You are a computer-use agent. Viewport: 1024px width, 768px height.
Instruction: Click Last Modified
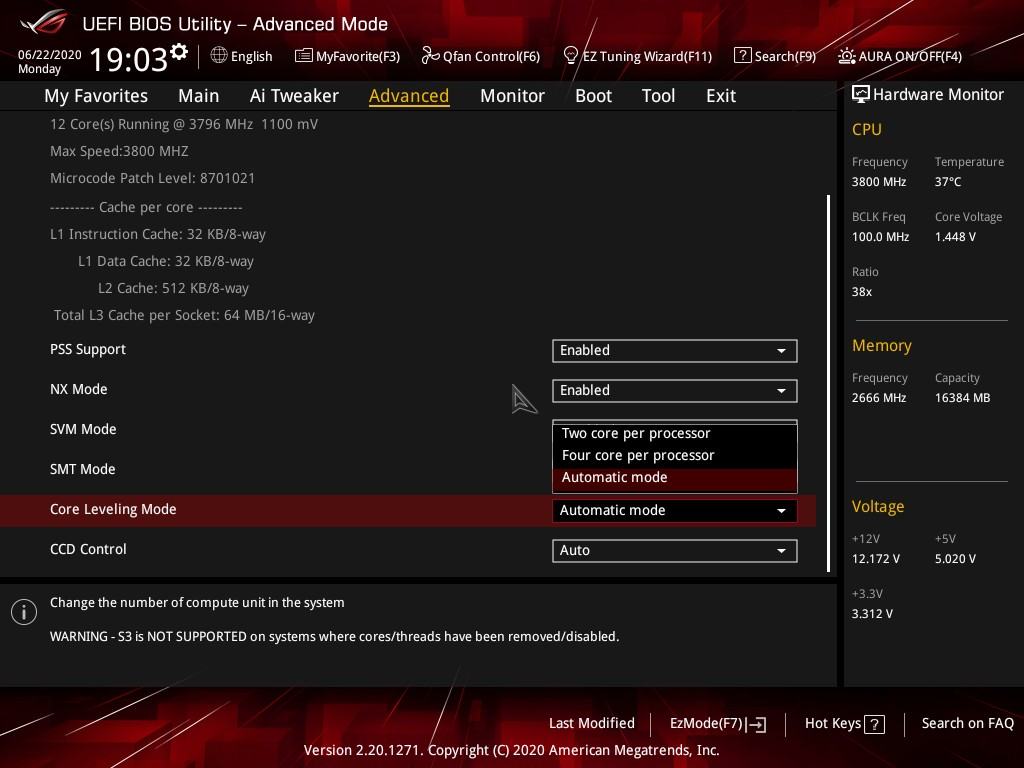(x=592, y=724)
